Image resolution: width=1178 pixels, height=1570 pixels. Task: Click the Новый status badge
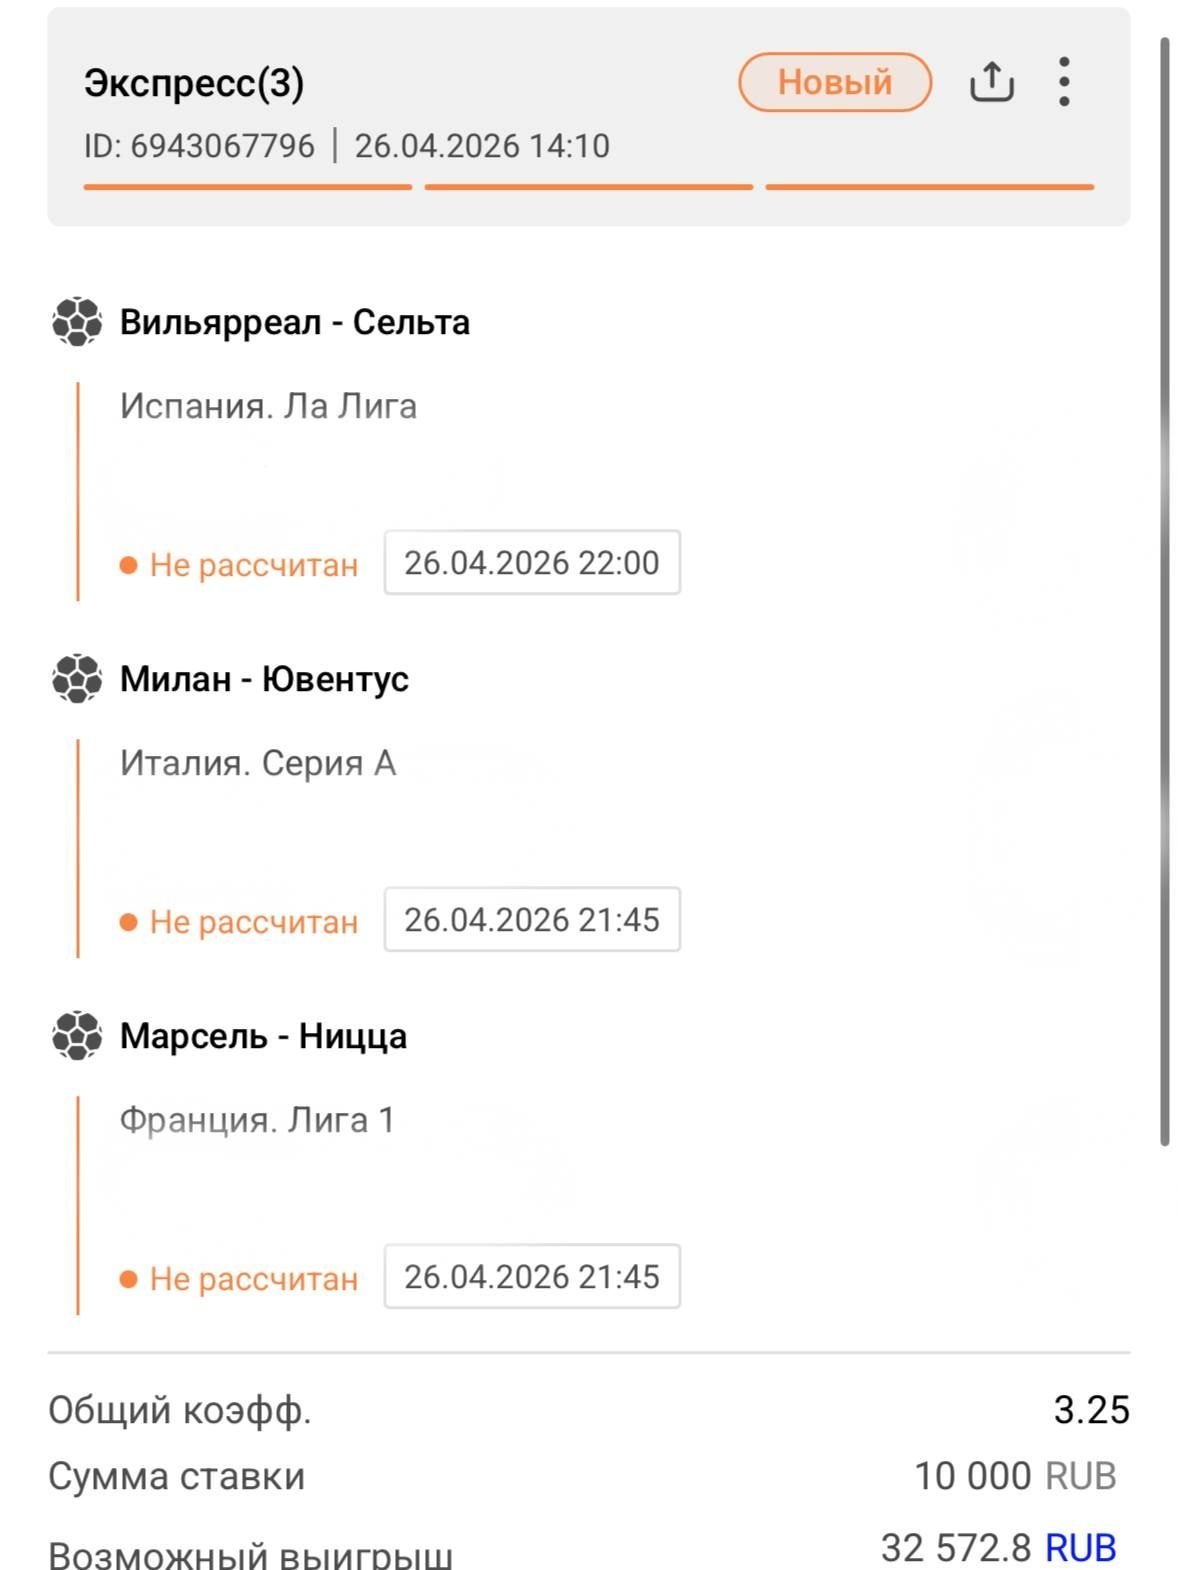835,82
